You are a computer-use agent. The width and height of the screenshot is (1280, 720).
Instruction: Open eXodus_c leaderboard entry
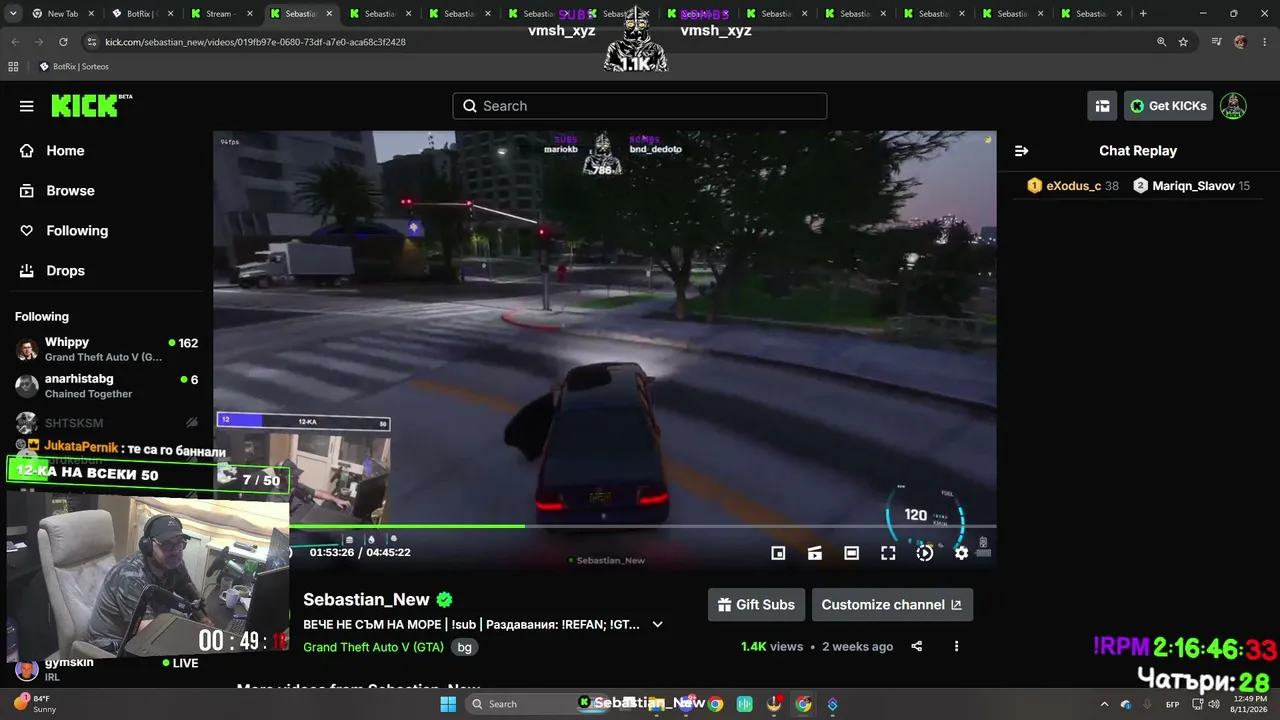[x=1073, y=186]
